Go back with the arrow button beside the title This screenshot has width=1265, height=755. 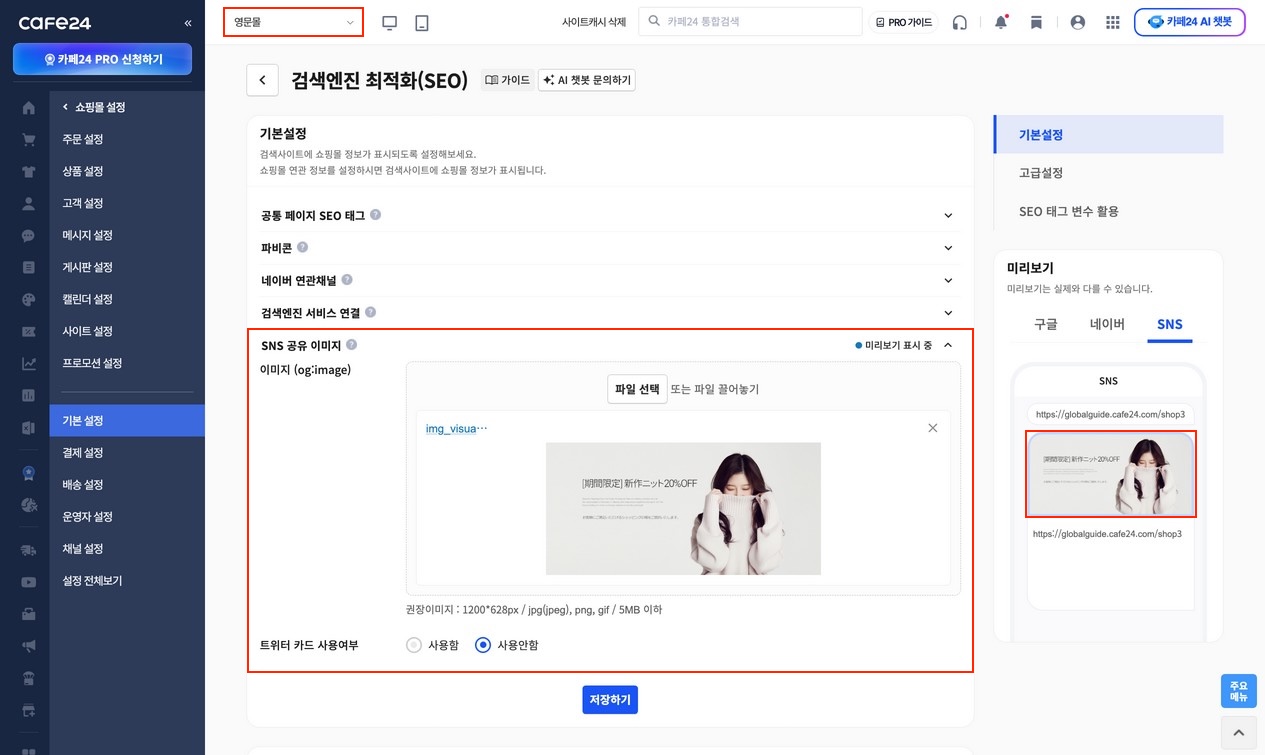click(x=262, y=80)
